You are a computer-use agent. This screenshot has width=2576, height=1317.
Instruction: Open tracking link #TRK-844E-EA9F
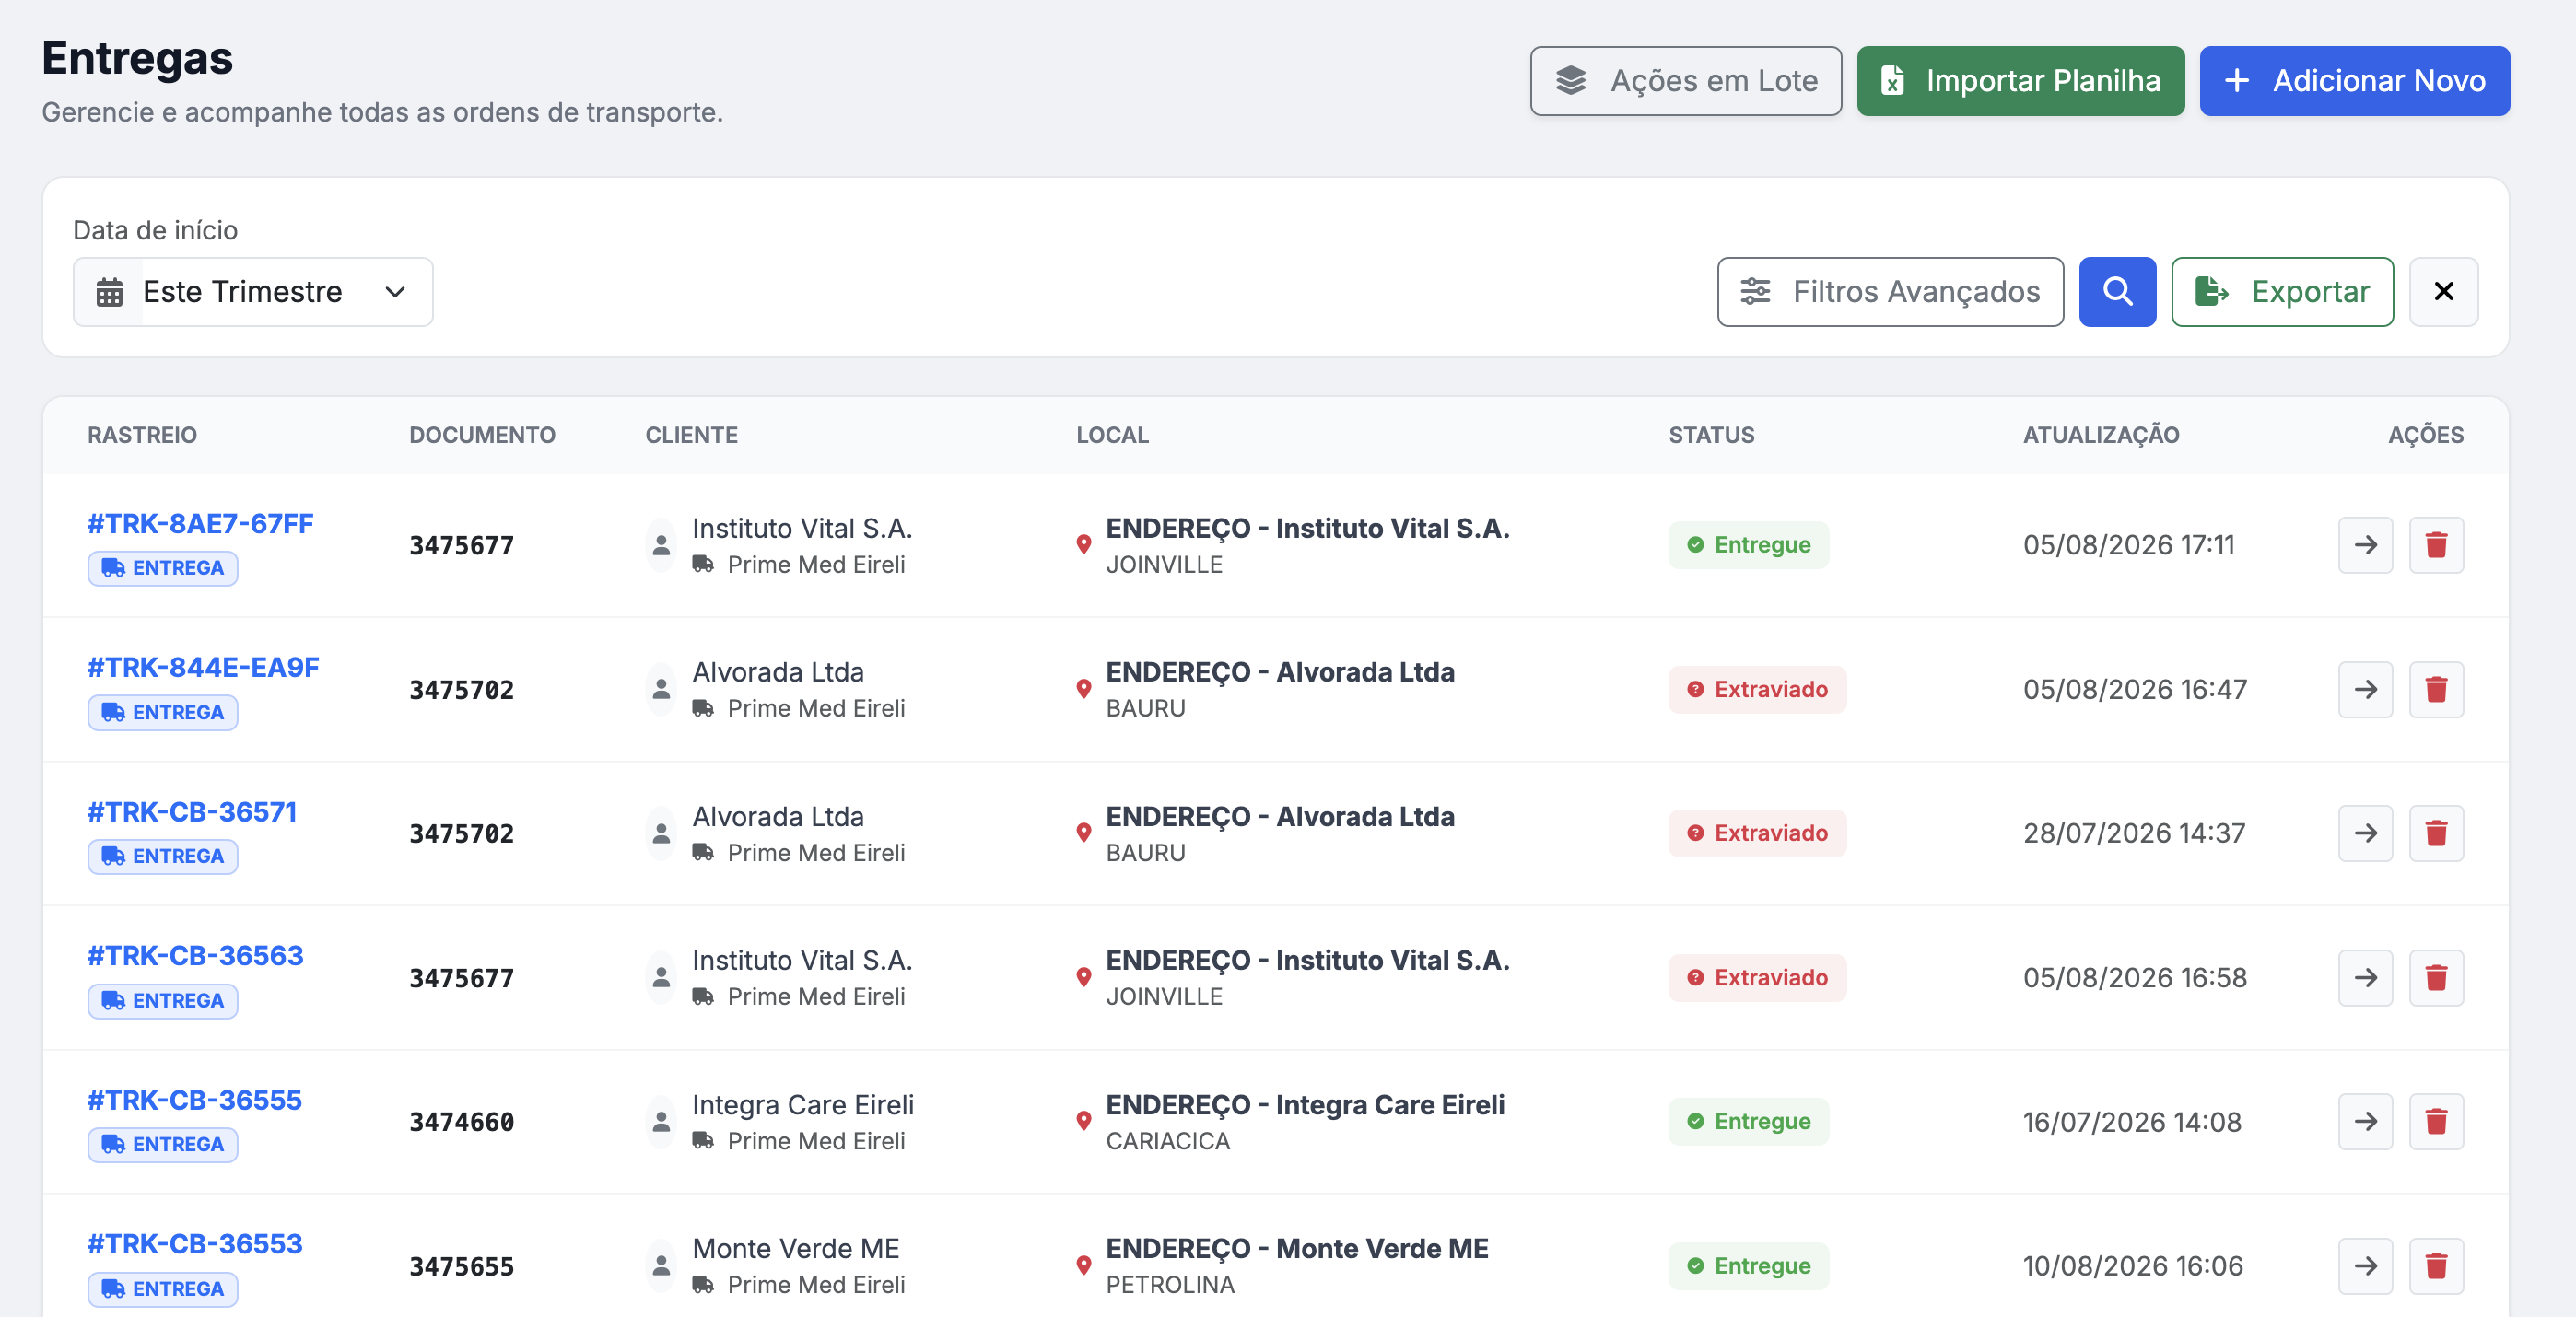(203, 668)
